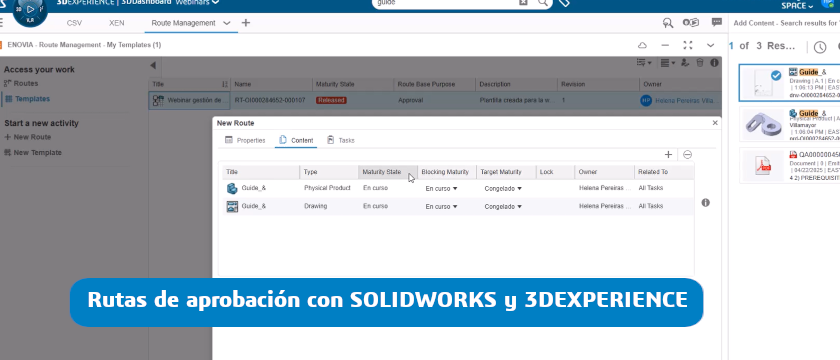Select the Guide_& bracket thumbnail result

coord(763,124)
